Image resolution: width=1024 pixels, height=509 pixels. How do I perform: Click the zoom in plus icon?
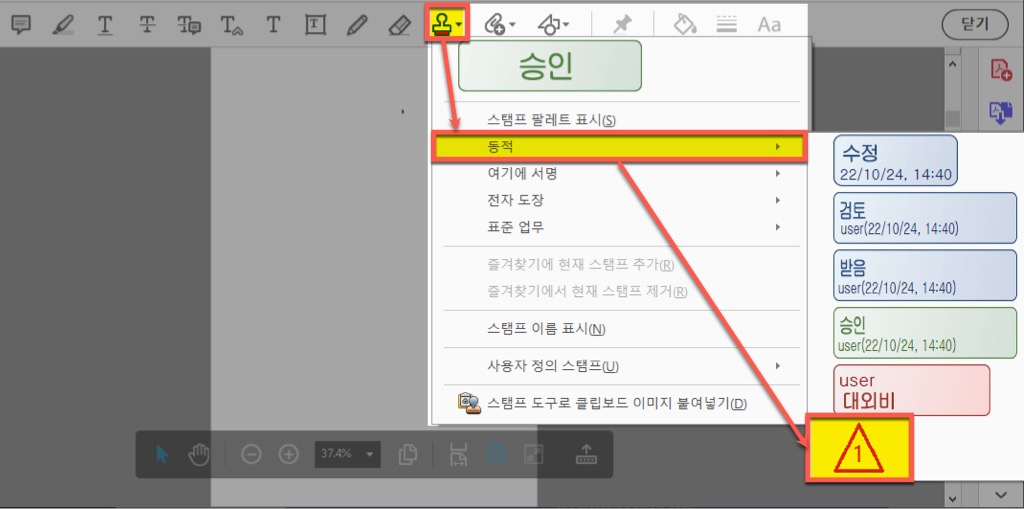point(289,454)
